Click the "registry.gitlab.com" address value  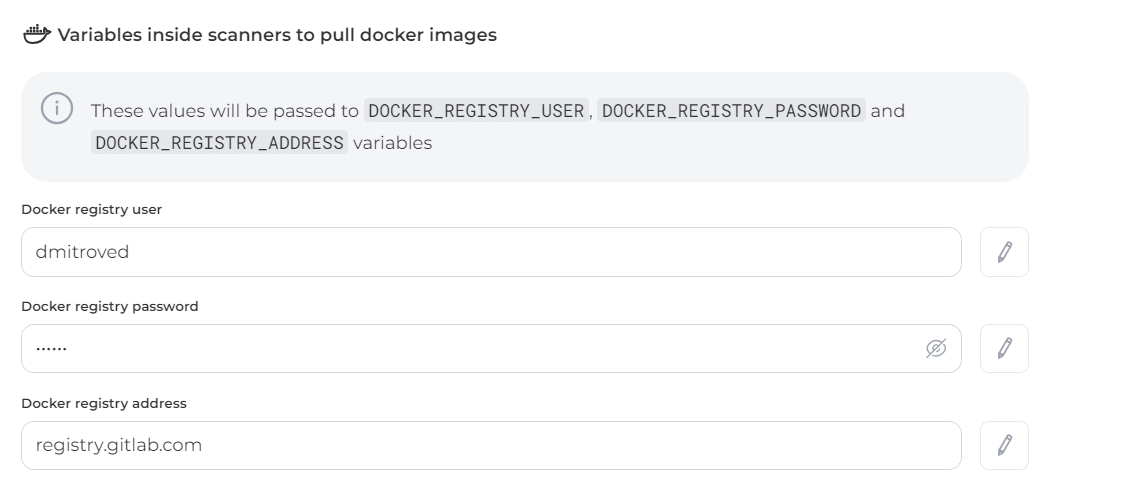[119, 445]
